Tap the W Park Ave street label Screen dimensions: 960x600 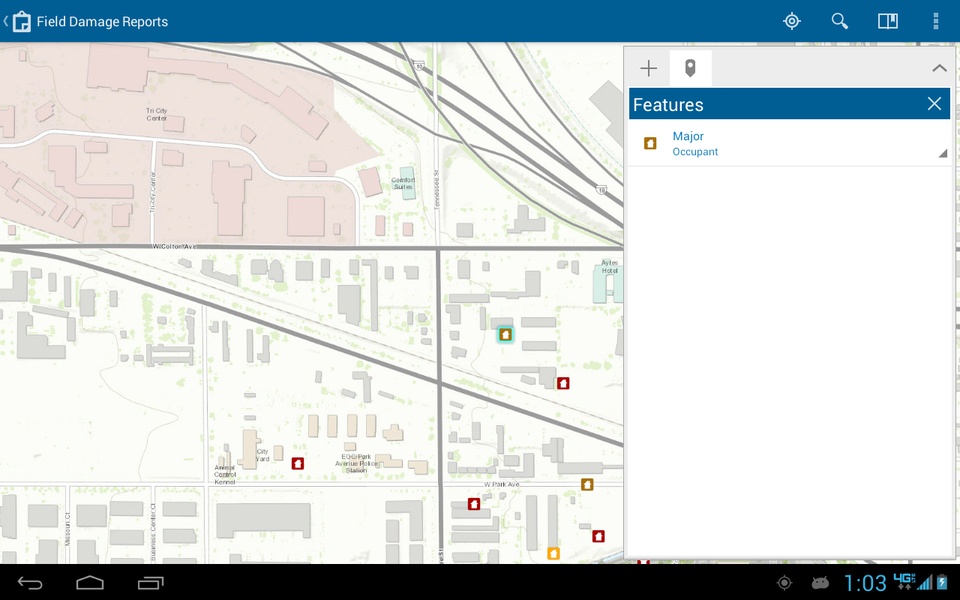coord(501,484)
